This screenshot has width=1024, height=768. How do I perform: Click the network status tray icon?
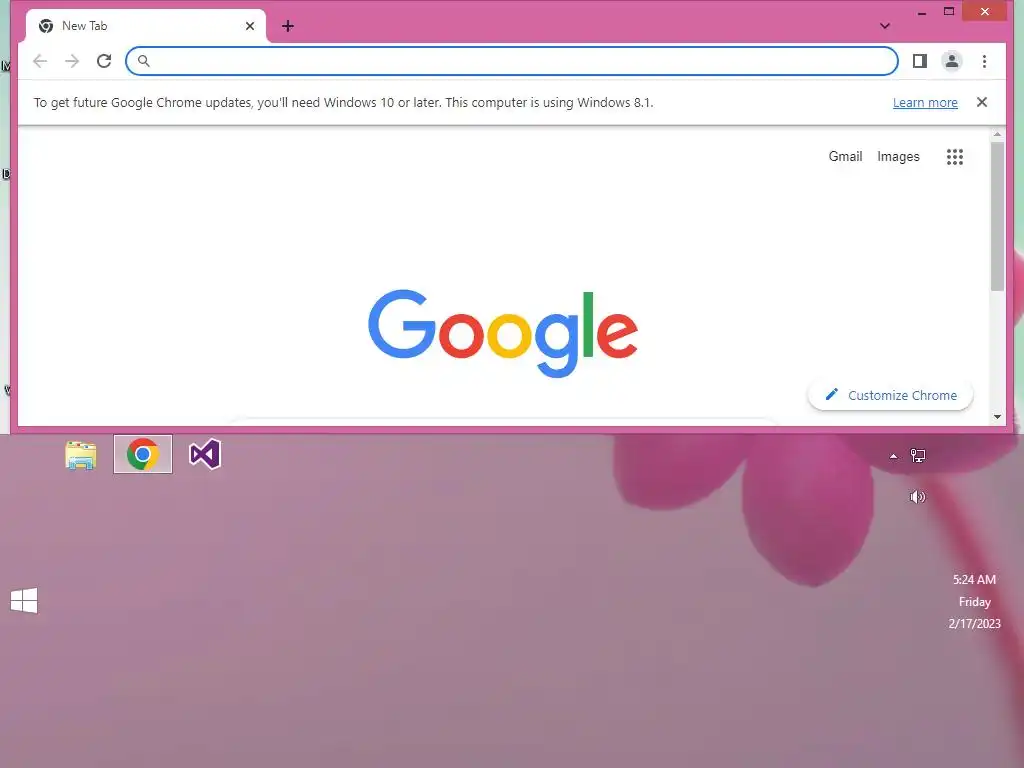[x=918, y=456]
